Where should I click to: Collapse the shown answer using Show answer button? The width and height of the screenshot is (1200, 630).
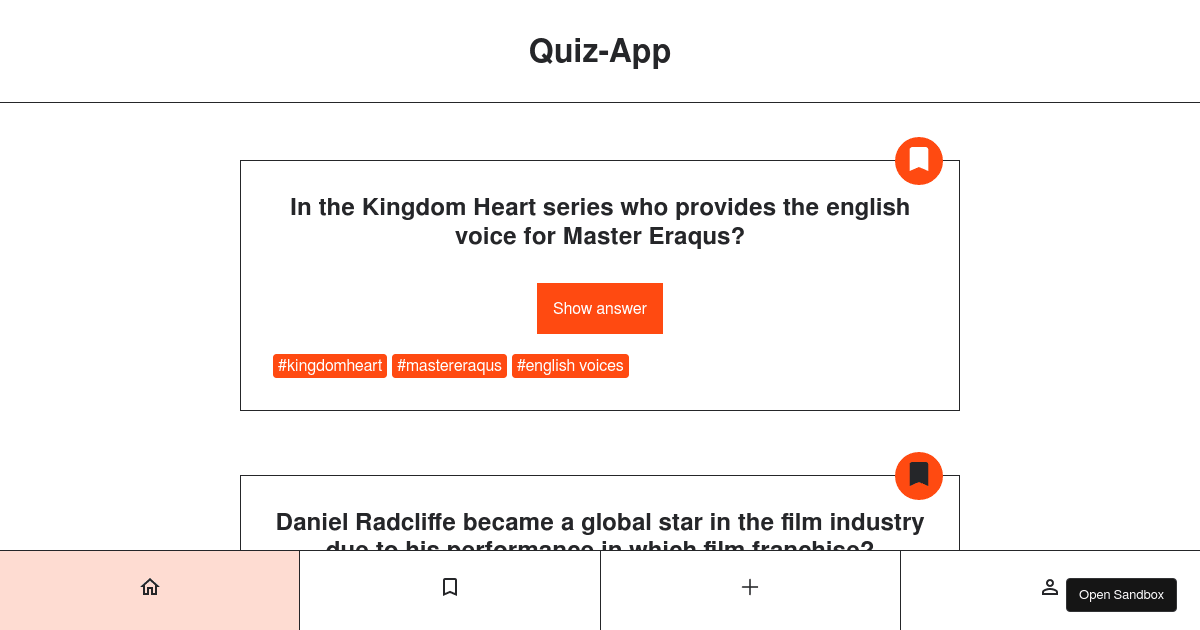pyautogui.click(x=599, y=308)
